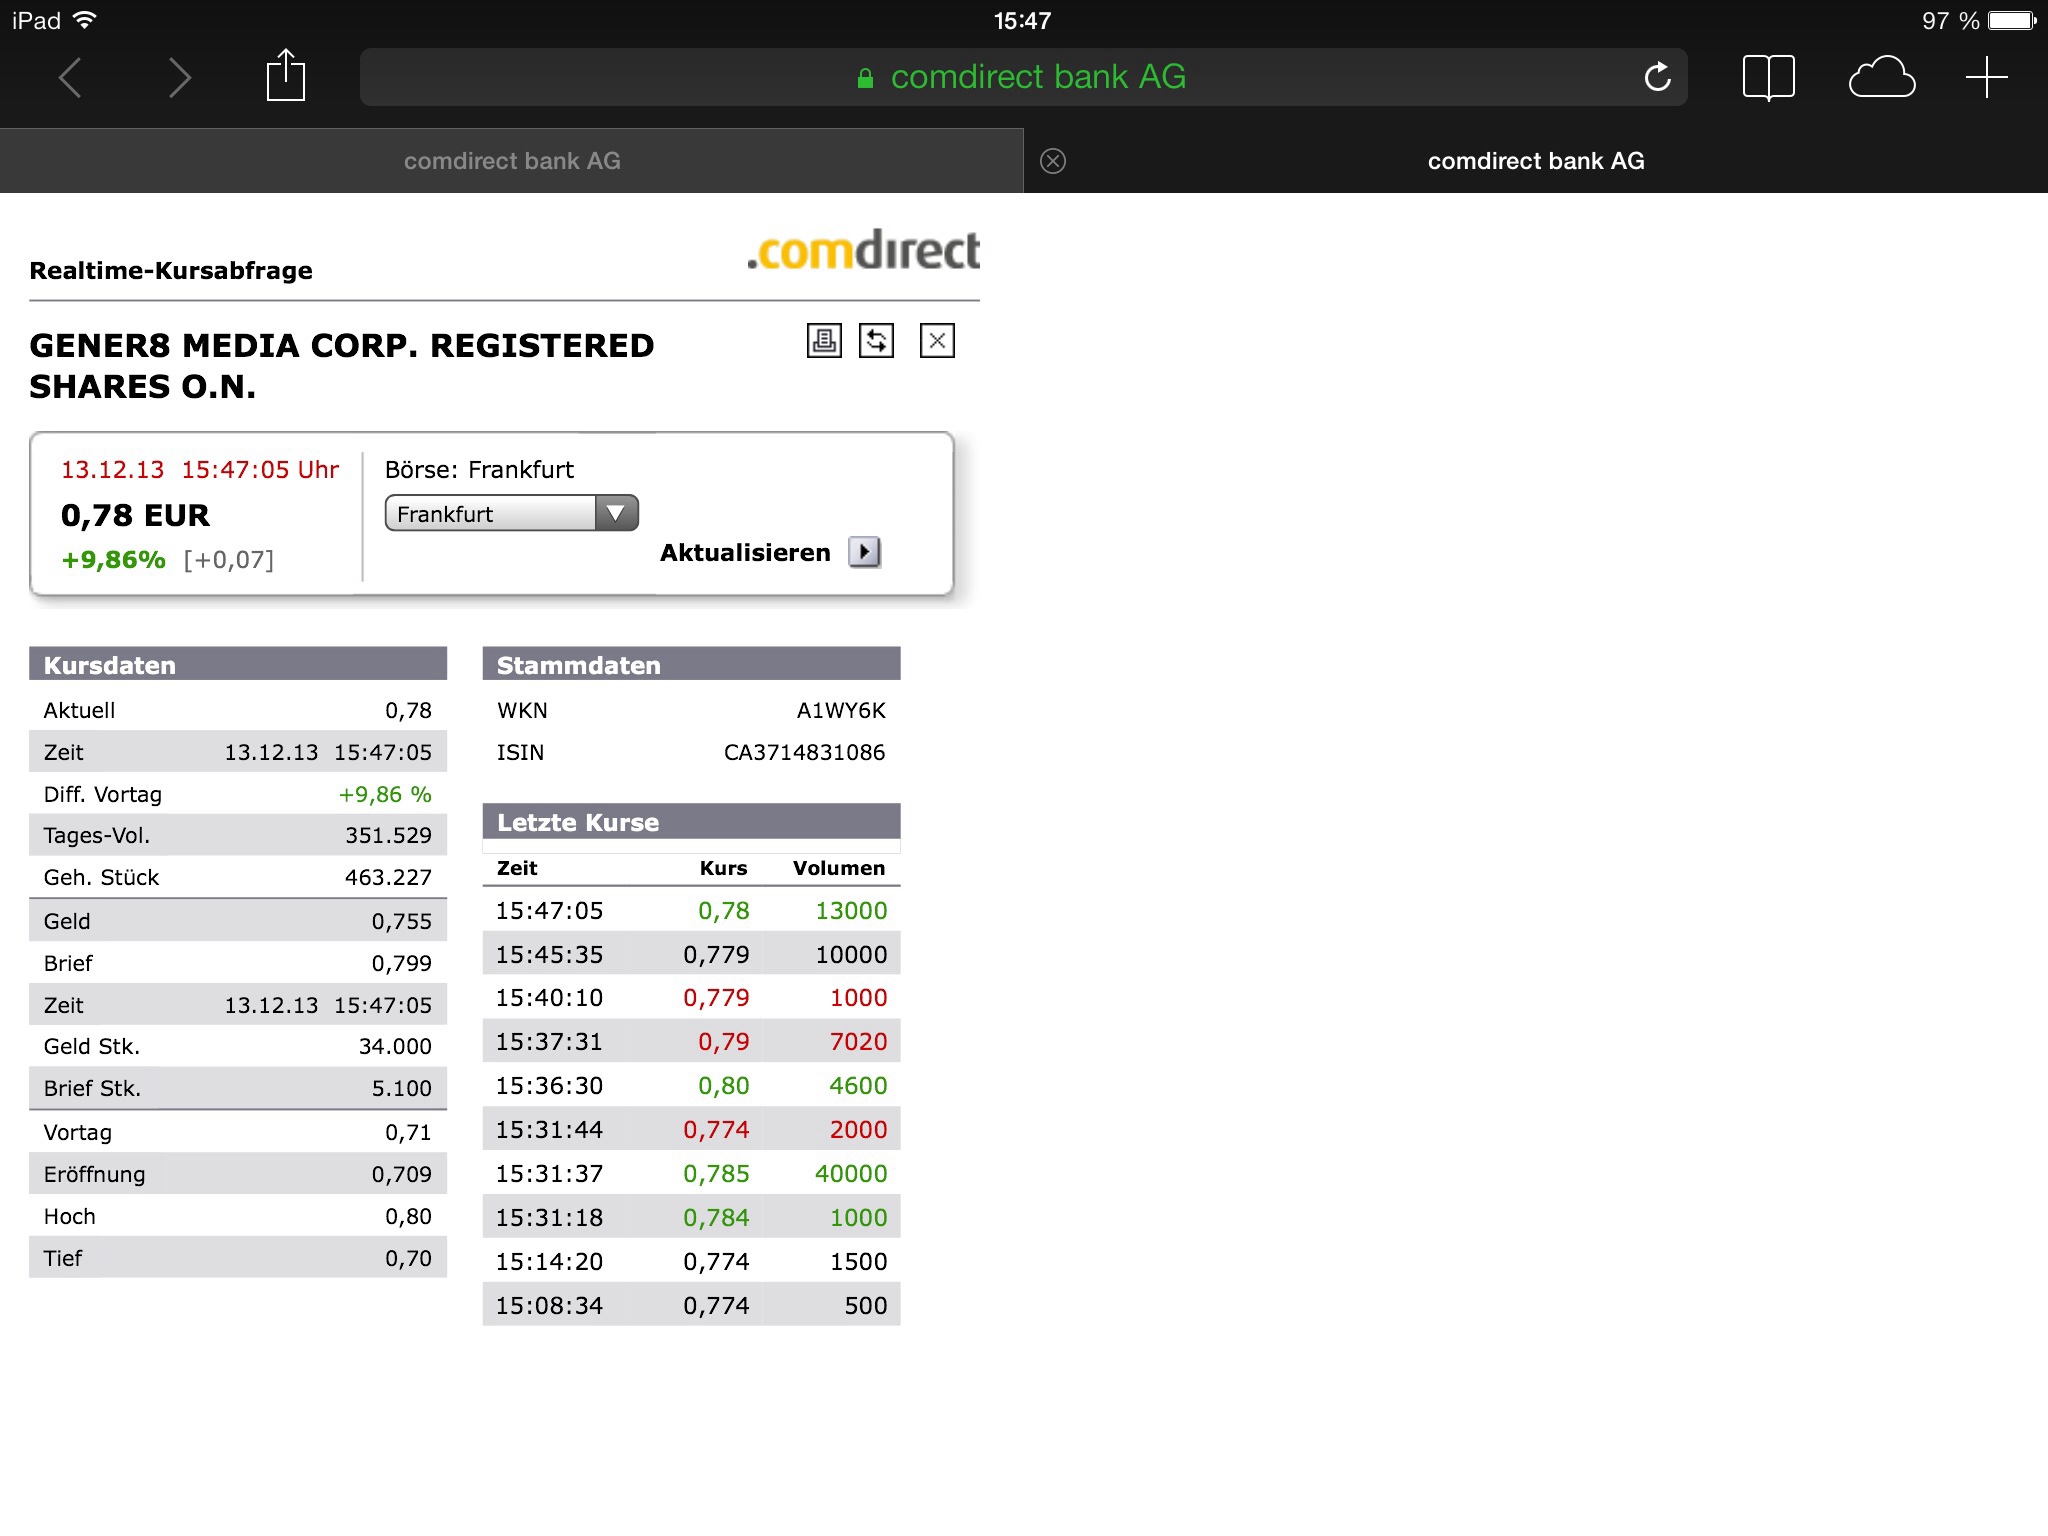This screenshot has height=1536, width=2048.
Task: Click the swap arrows icon beside title
Action: pyautogui.click(x=876, y=341)
